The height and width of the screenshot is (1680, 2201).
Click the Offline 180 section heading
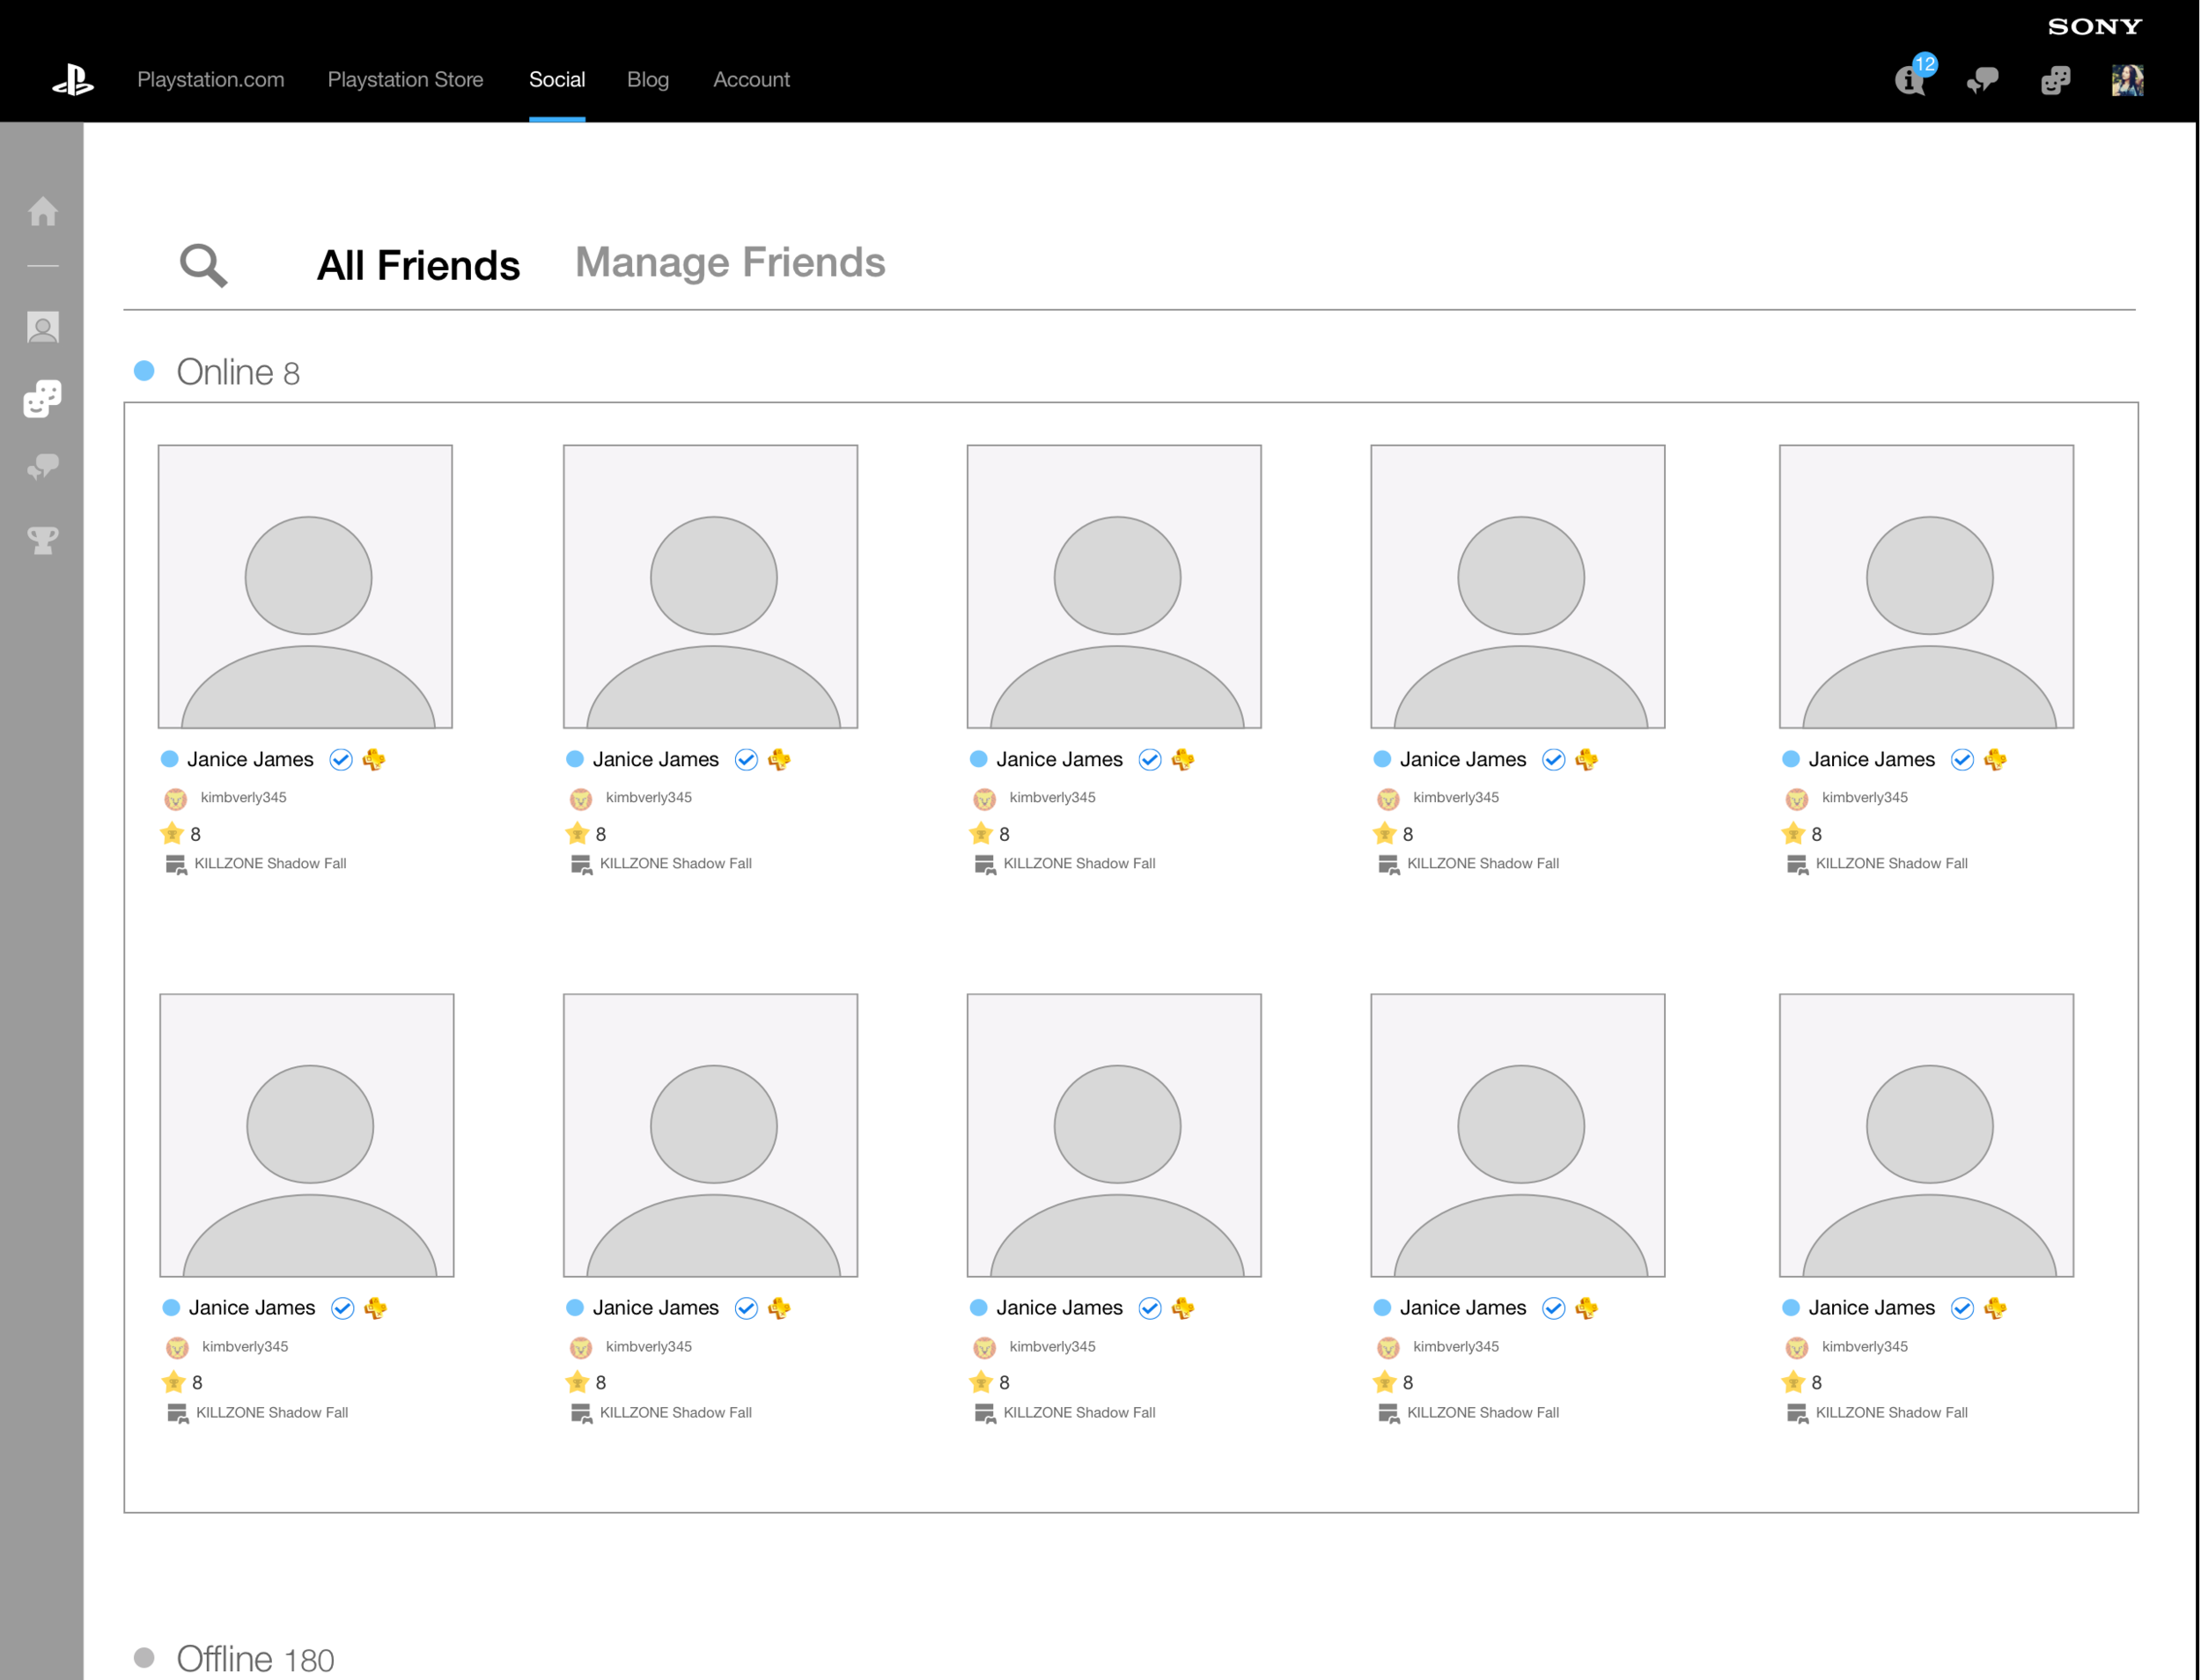255,1659
